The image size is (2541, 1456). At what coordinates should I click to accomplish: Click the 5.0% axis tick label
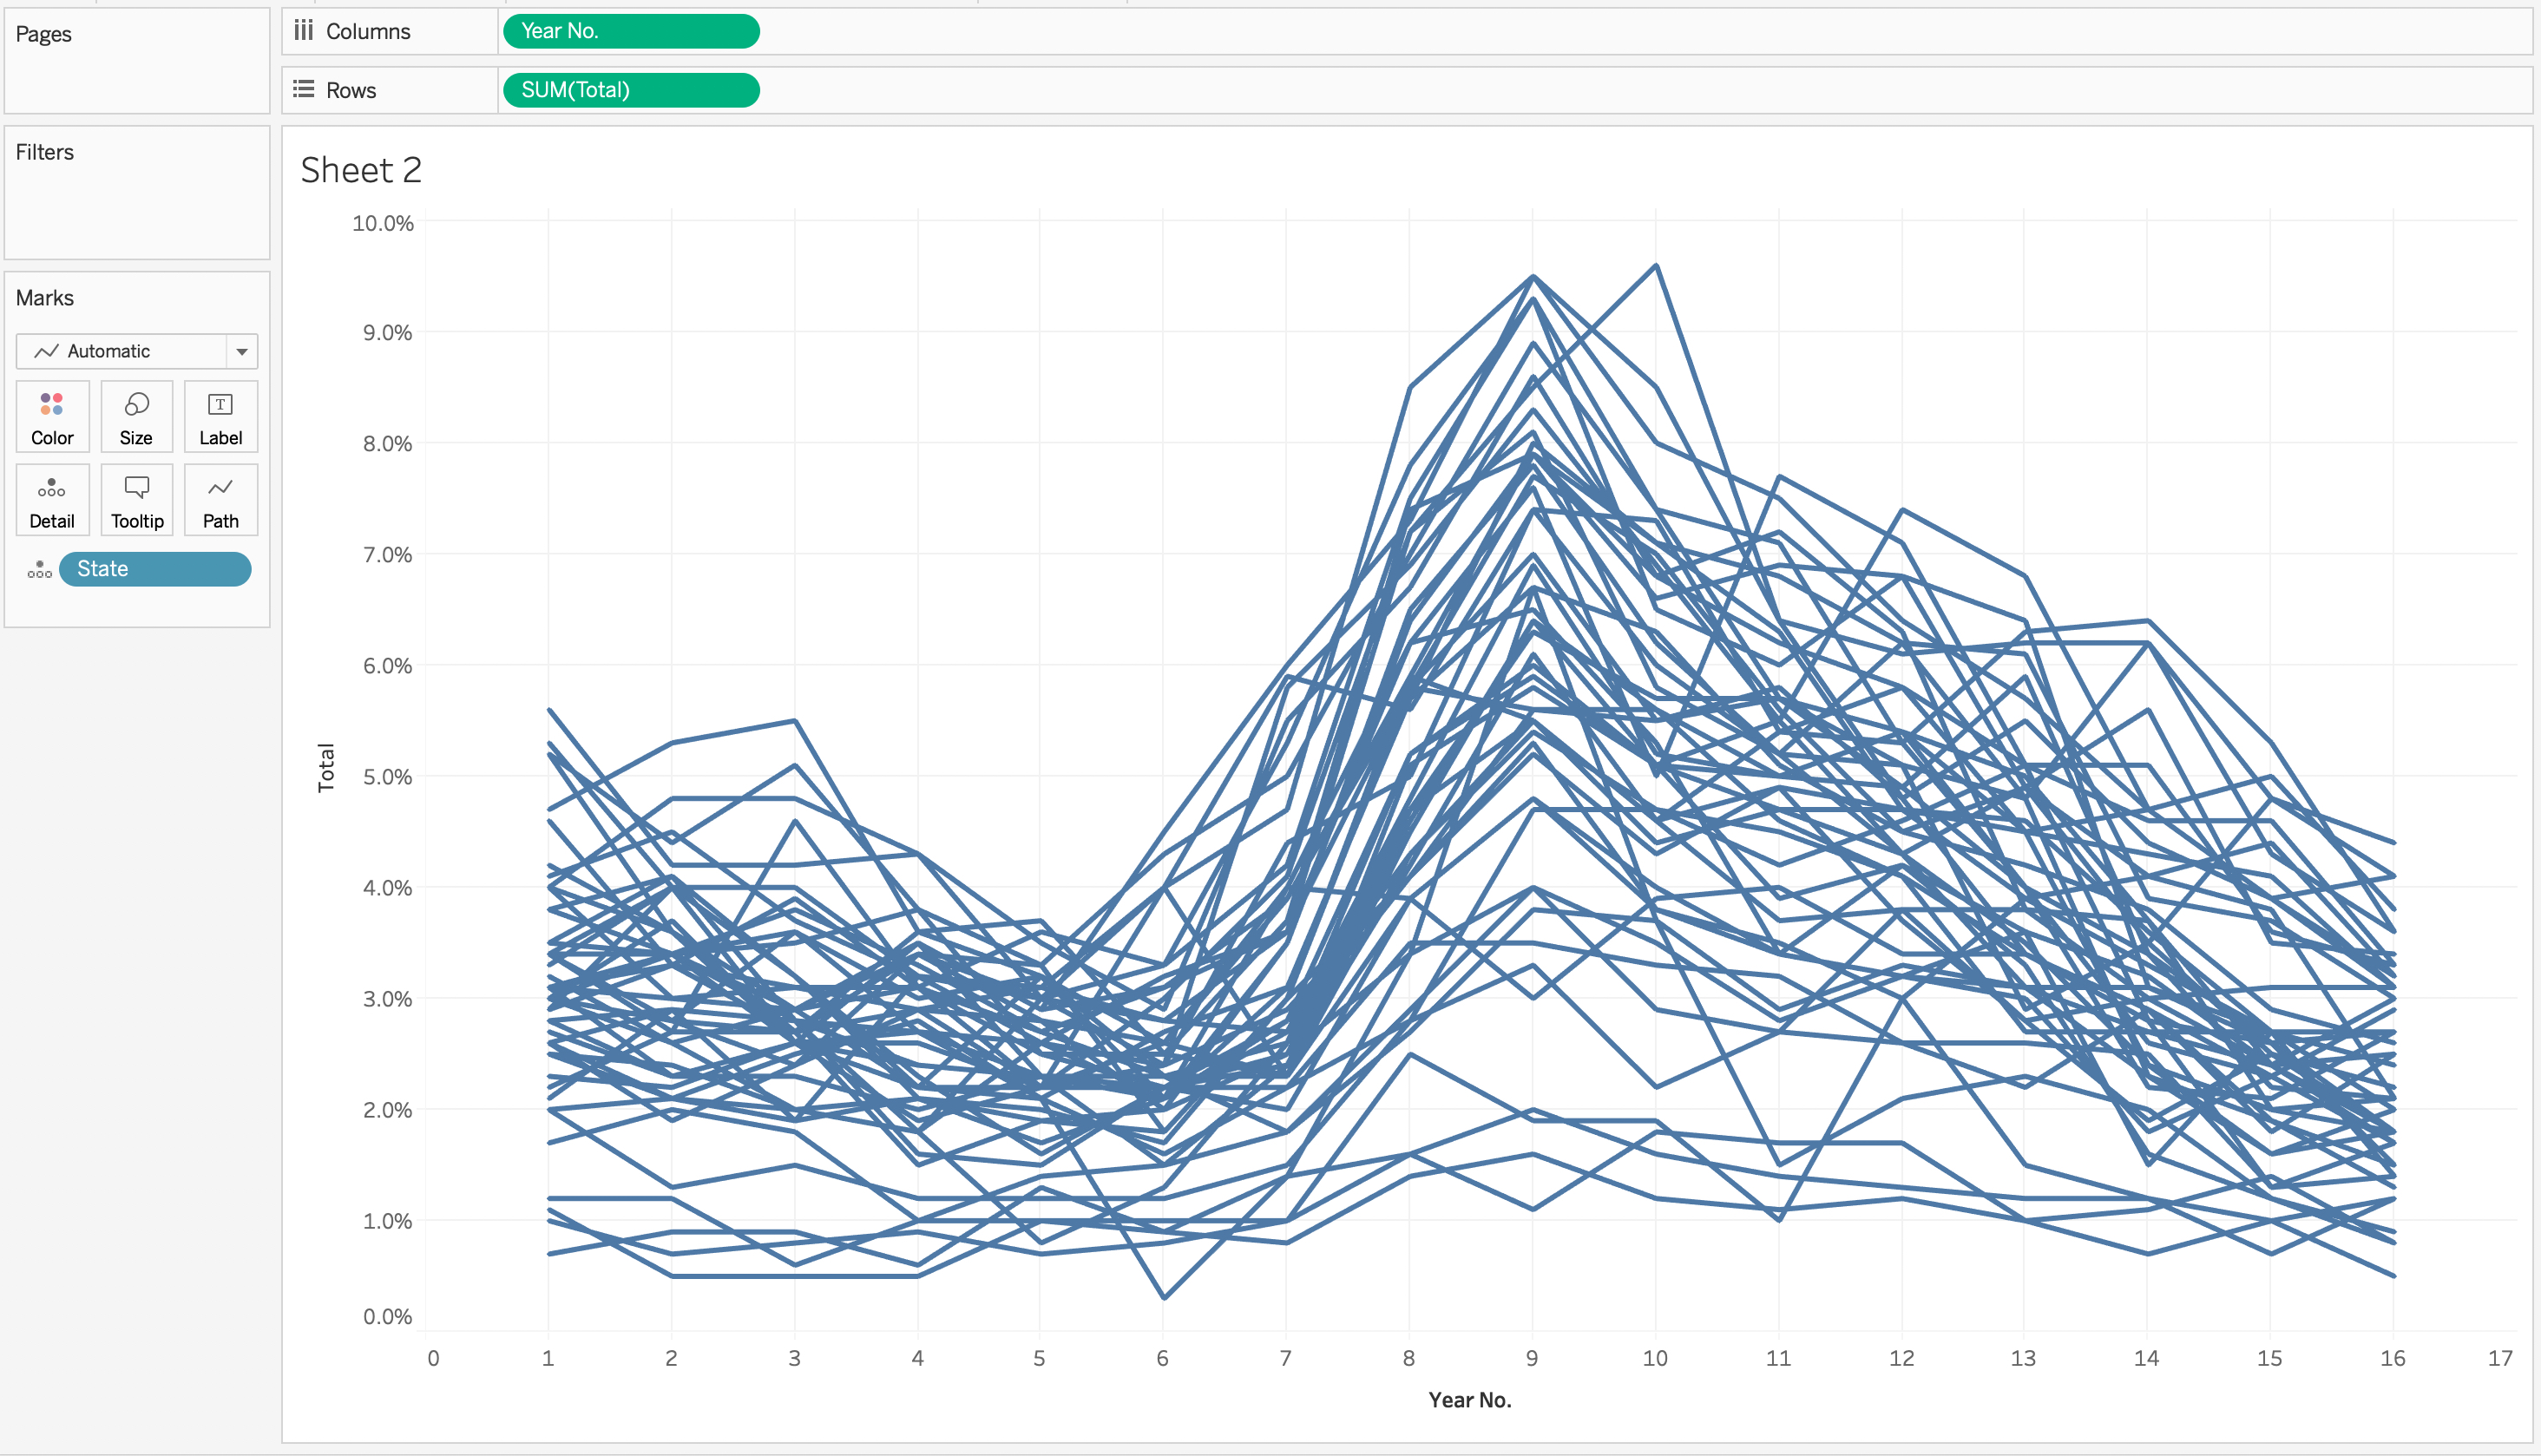(387, 777)
